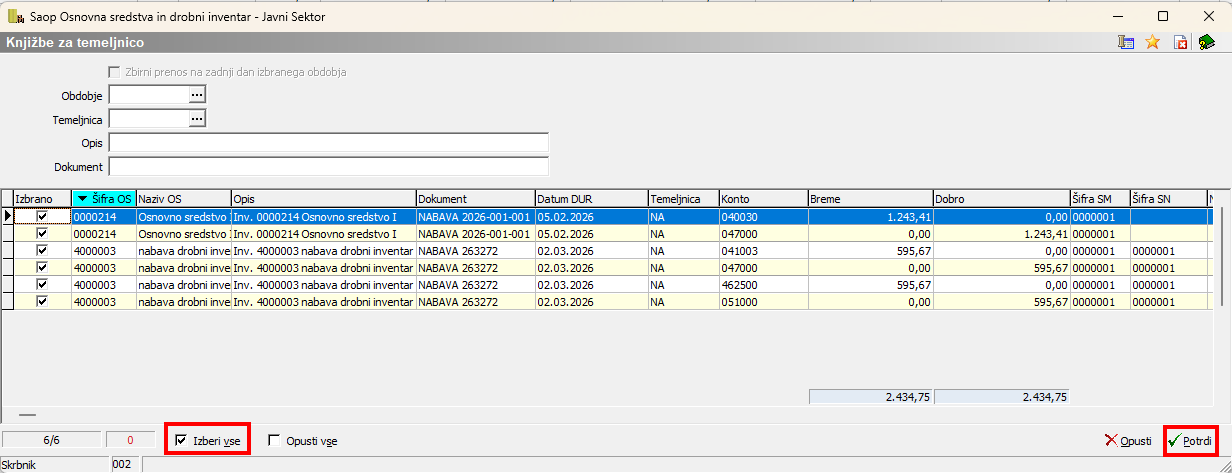Click Šifra OS cell in Konto 041003 row

tap(104, 250)
